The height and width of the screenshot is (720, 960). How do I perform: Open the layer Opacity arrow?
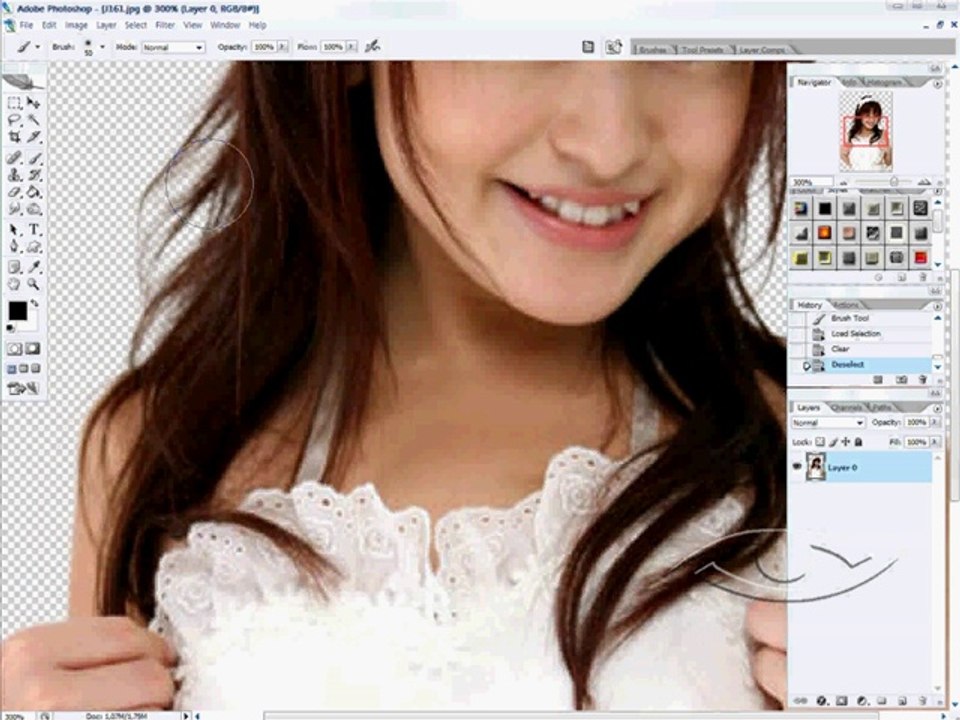935,422
